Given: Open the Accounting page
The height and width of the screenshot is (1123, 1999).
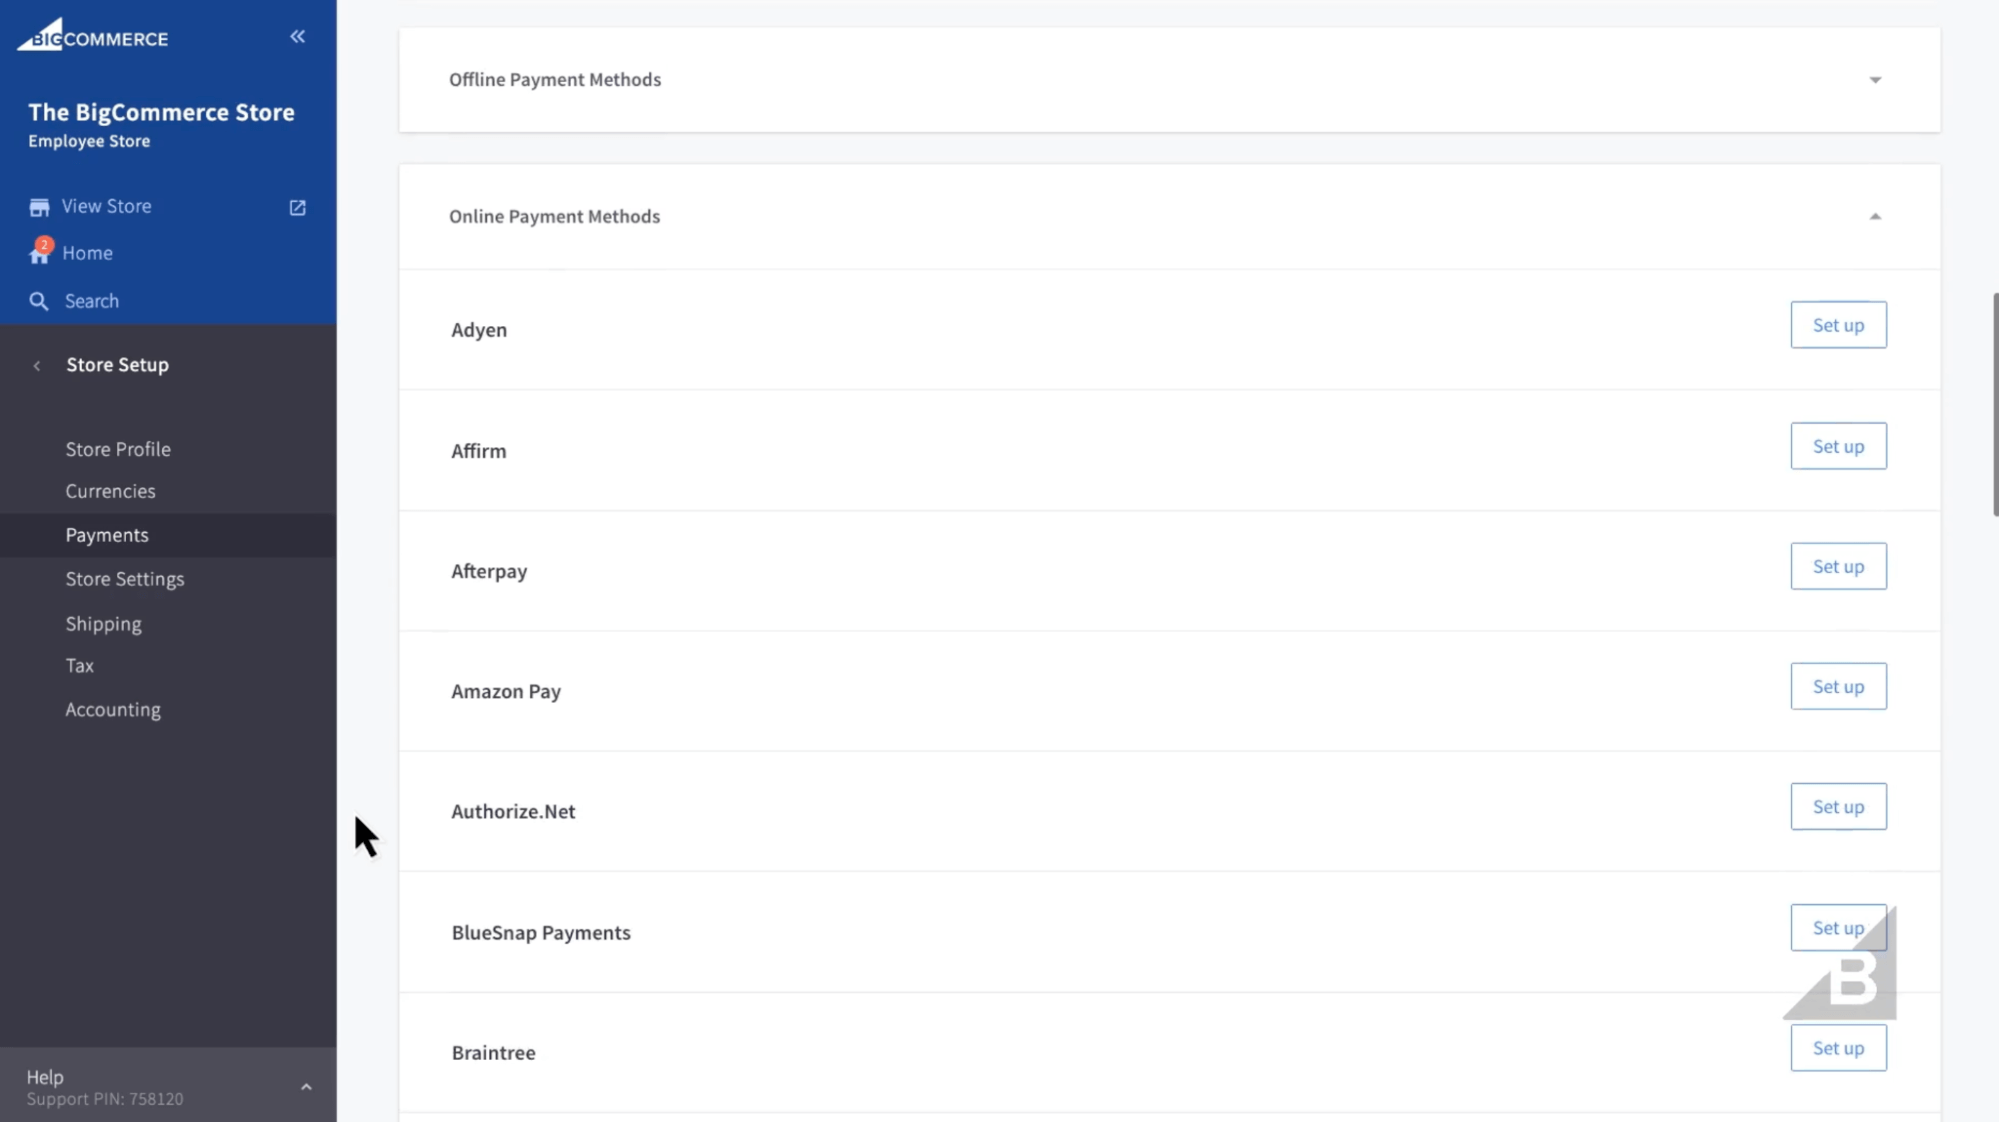Looking at the screenshot, I should tap(113, 710).
